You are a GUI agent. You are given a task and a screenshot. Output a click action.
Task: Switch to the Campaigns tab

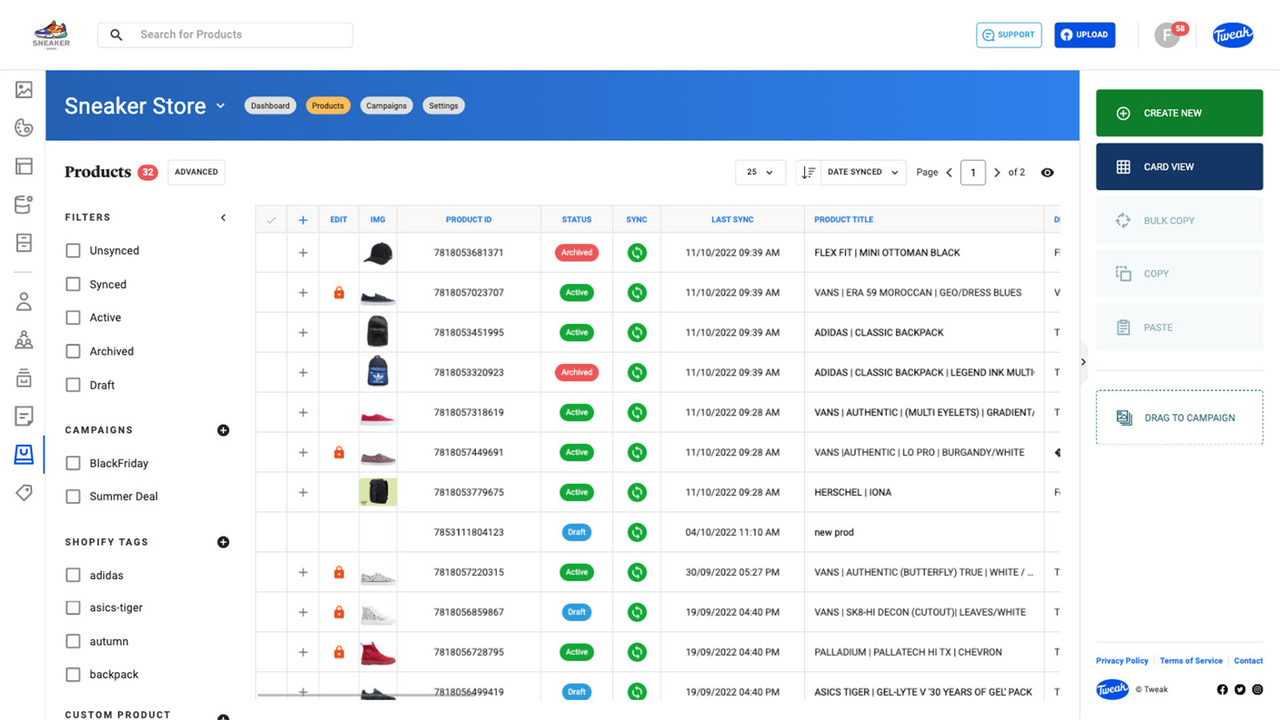(x=386, y=104)
